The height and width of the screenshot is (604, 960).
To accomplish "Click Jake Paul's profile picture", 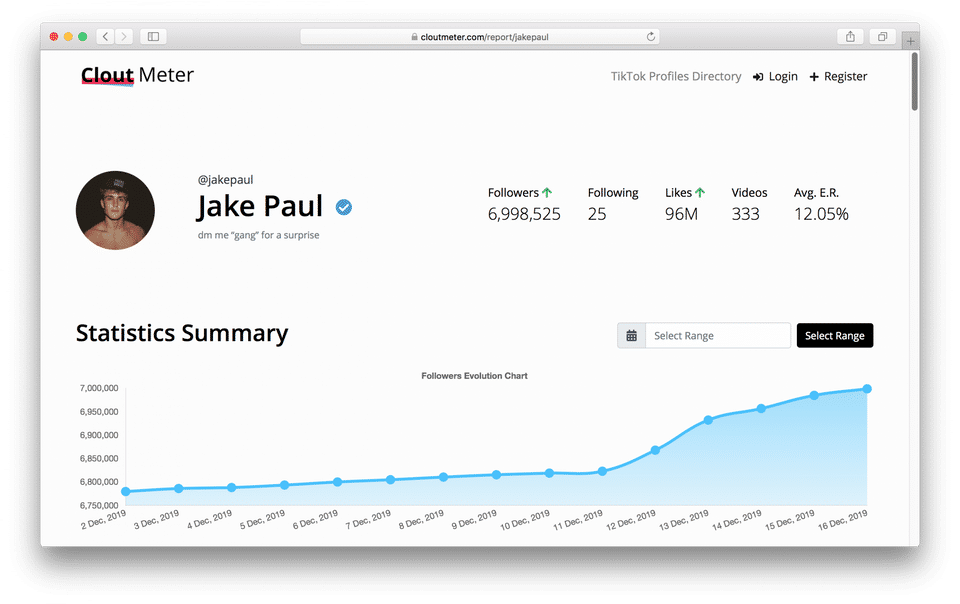I will point(115,210).
